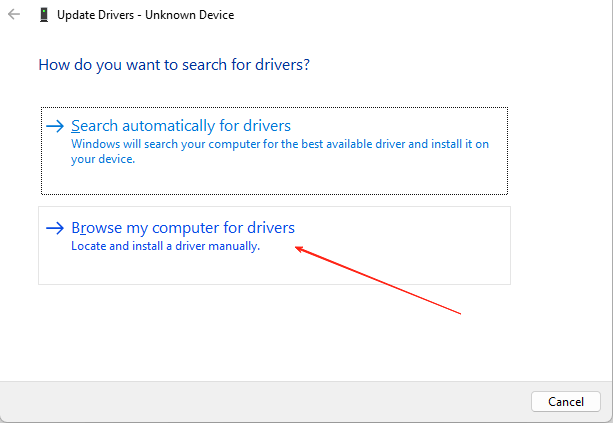Select Browse my computer for drivers

coord(183,228)
